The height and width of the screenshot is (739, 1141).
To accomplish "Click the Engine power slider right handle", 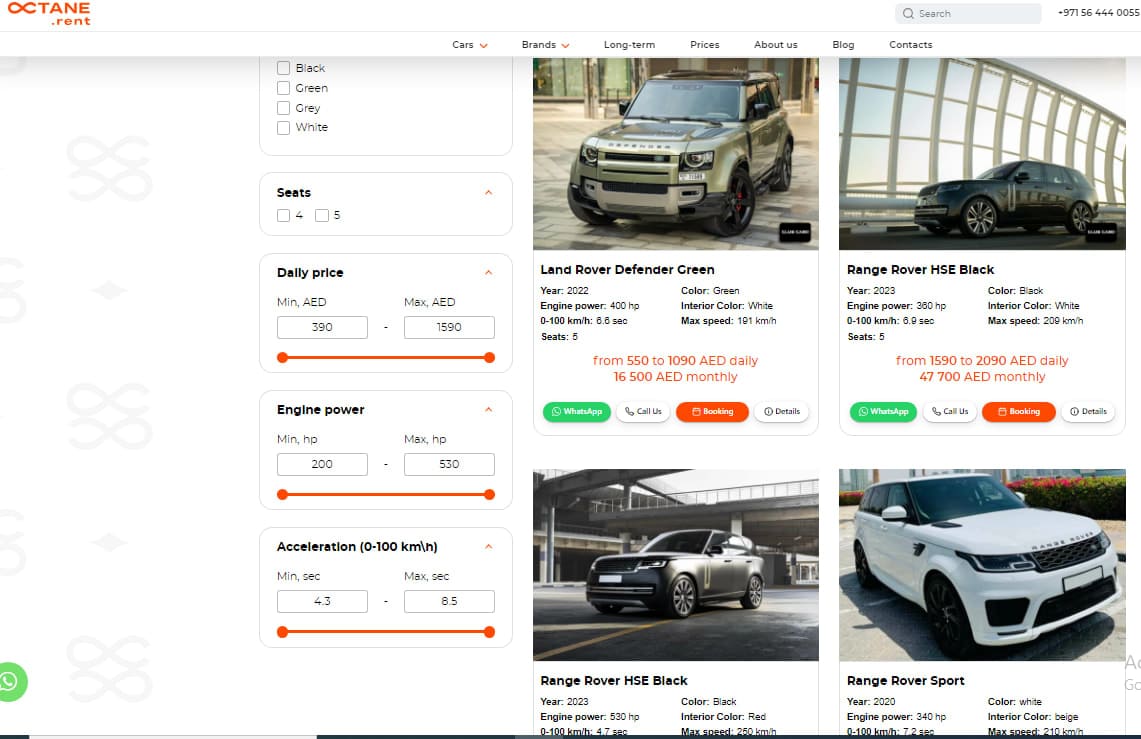I will [x=490, y=495].
